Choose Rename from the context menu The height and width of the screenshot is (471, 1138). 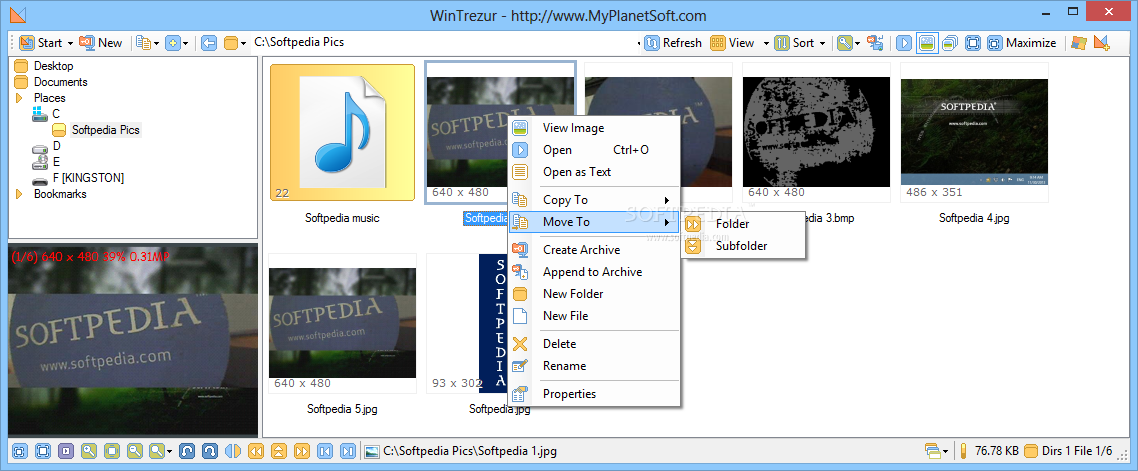tap(593, 366)
